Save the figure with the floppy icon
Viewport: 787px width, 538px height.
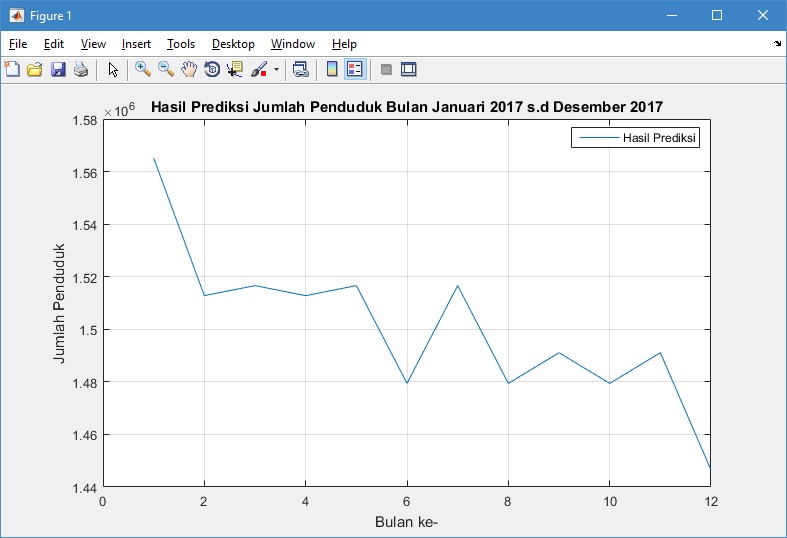point(58,69)
